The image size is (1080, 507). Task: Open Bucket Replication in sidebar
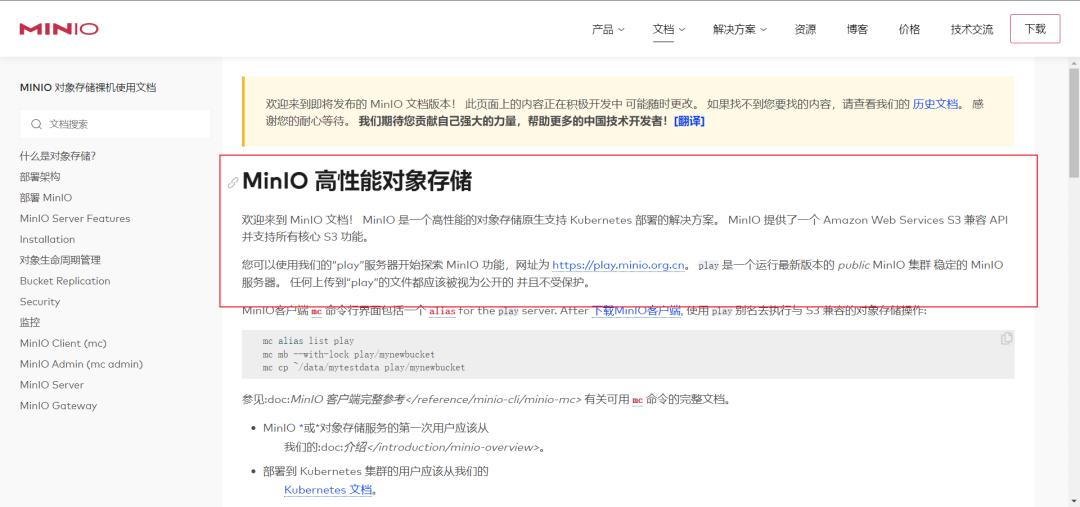click(65, 281)
